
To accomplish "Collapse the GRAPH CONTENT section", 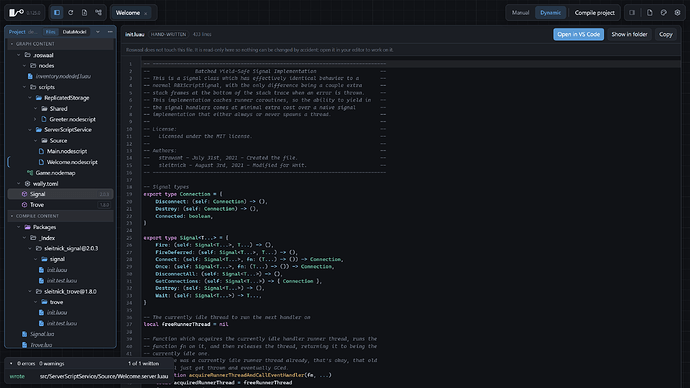I will (12, 44).
